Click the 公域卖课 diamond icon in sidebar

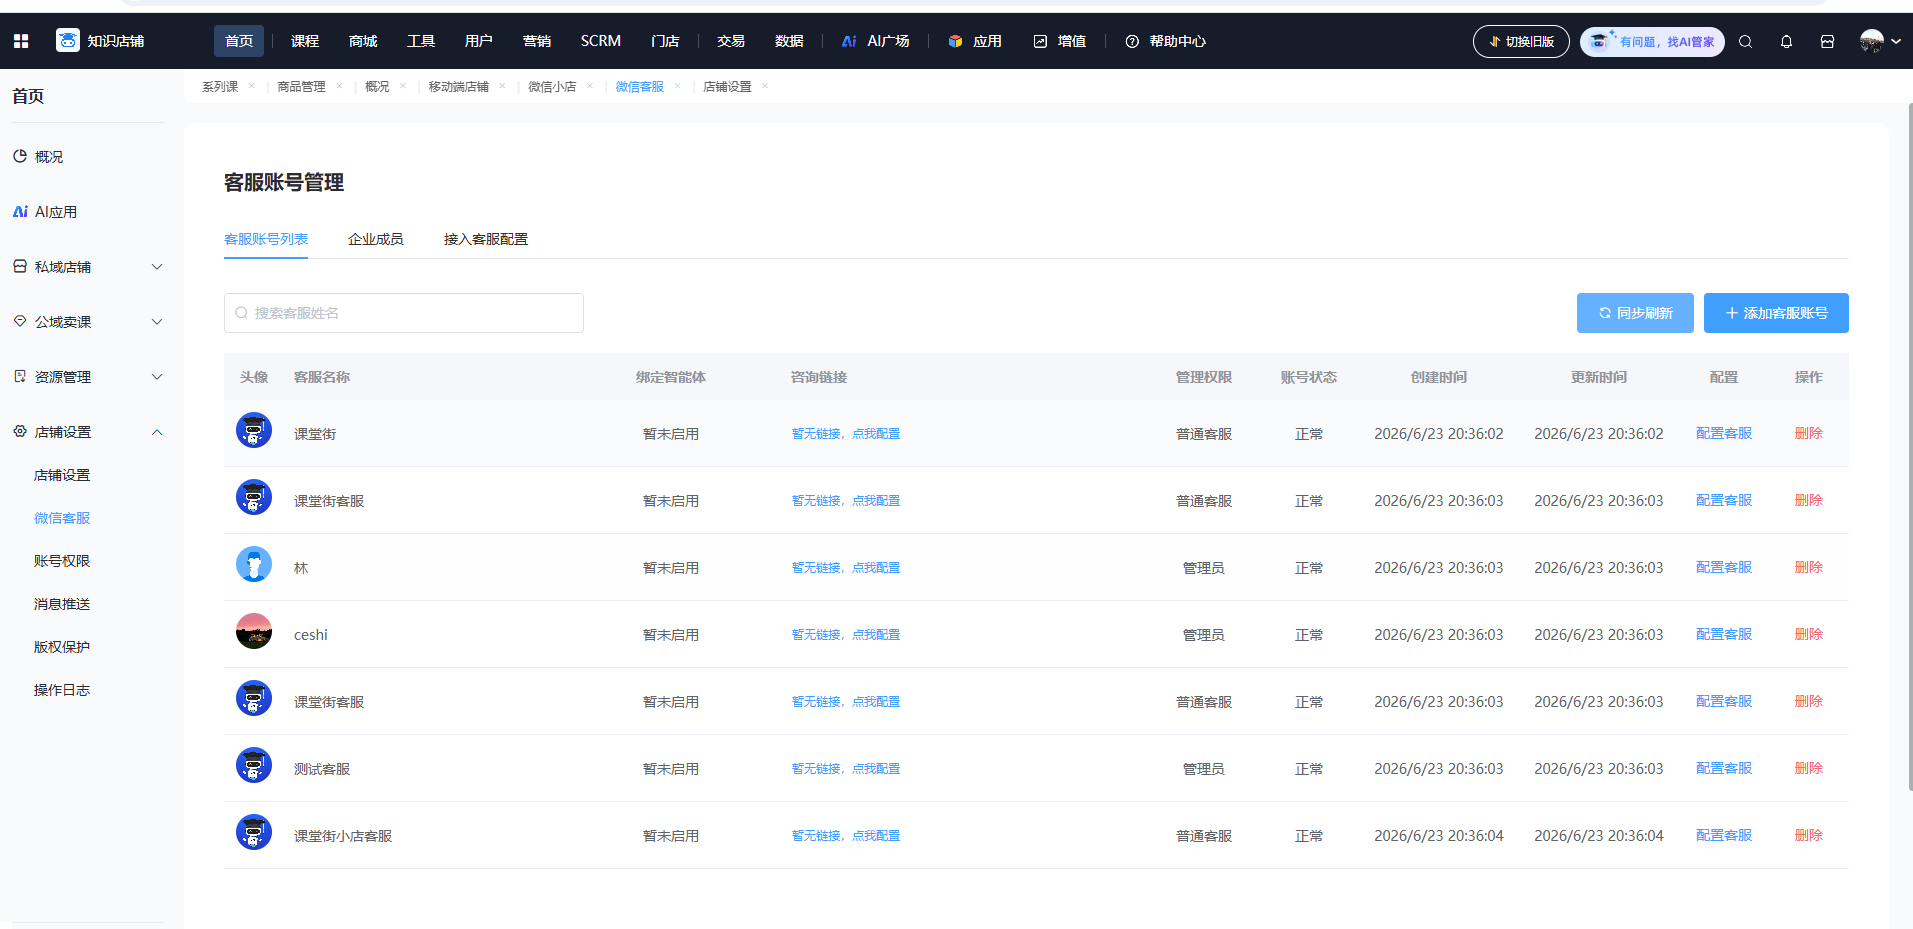[x=20, y=321]
